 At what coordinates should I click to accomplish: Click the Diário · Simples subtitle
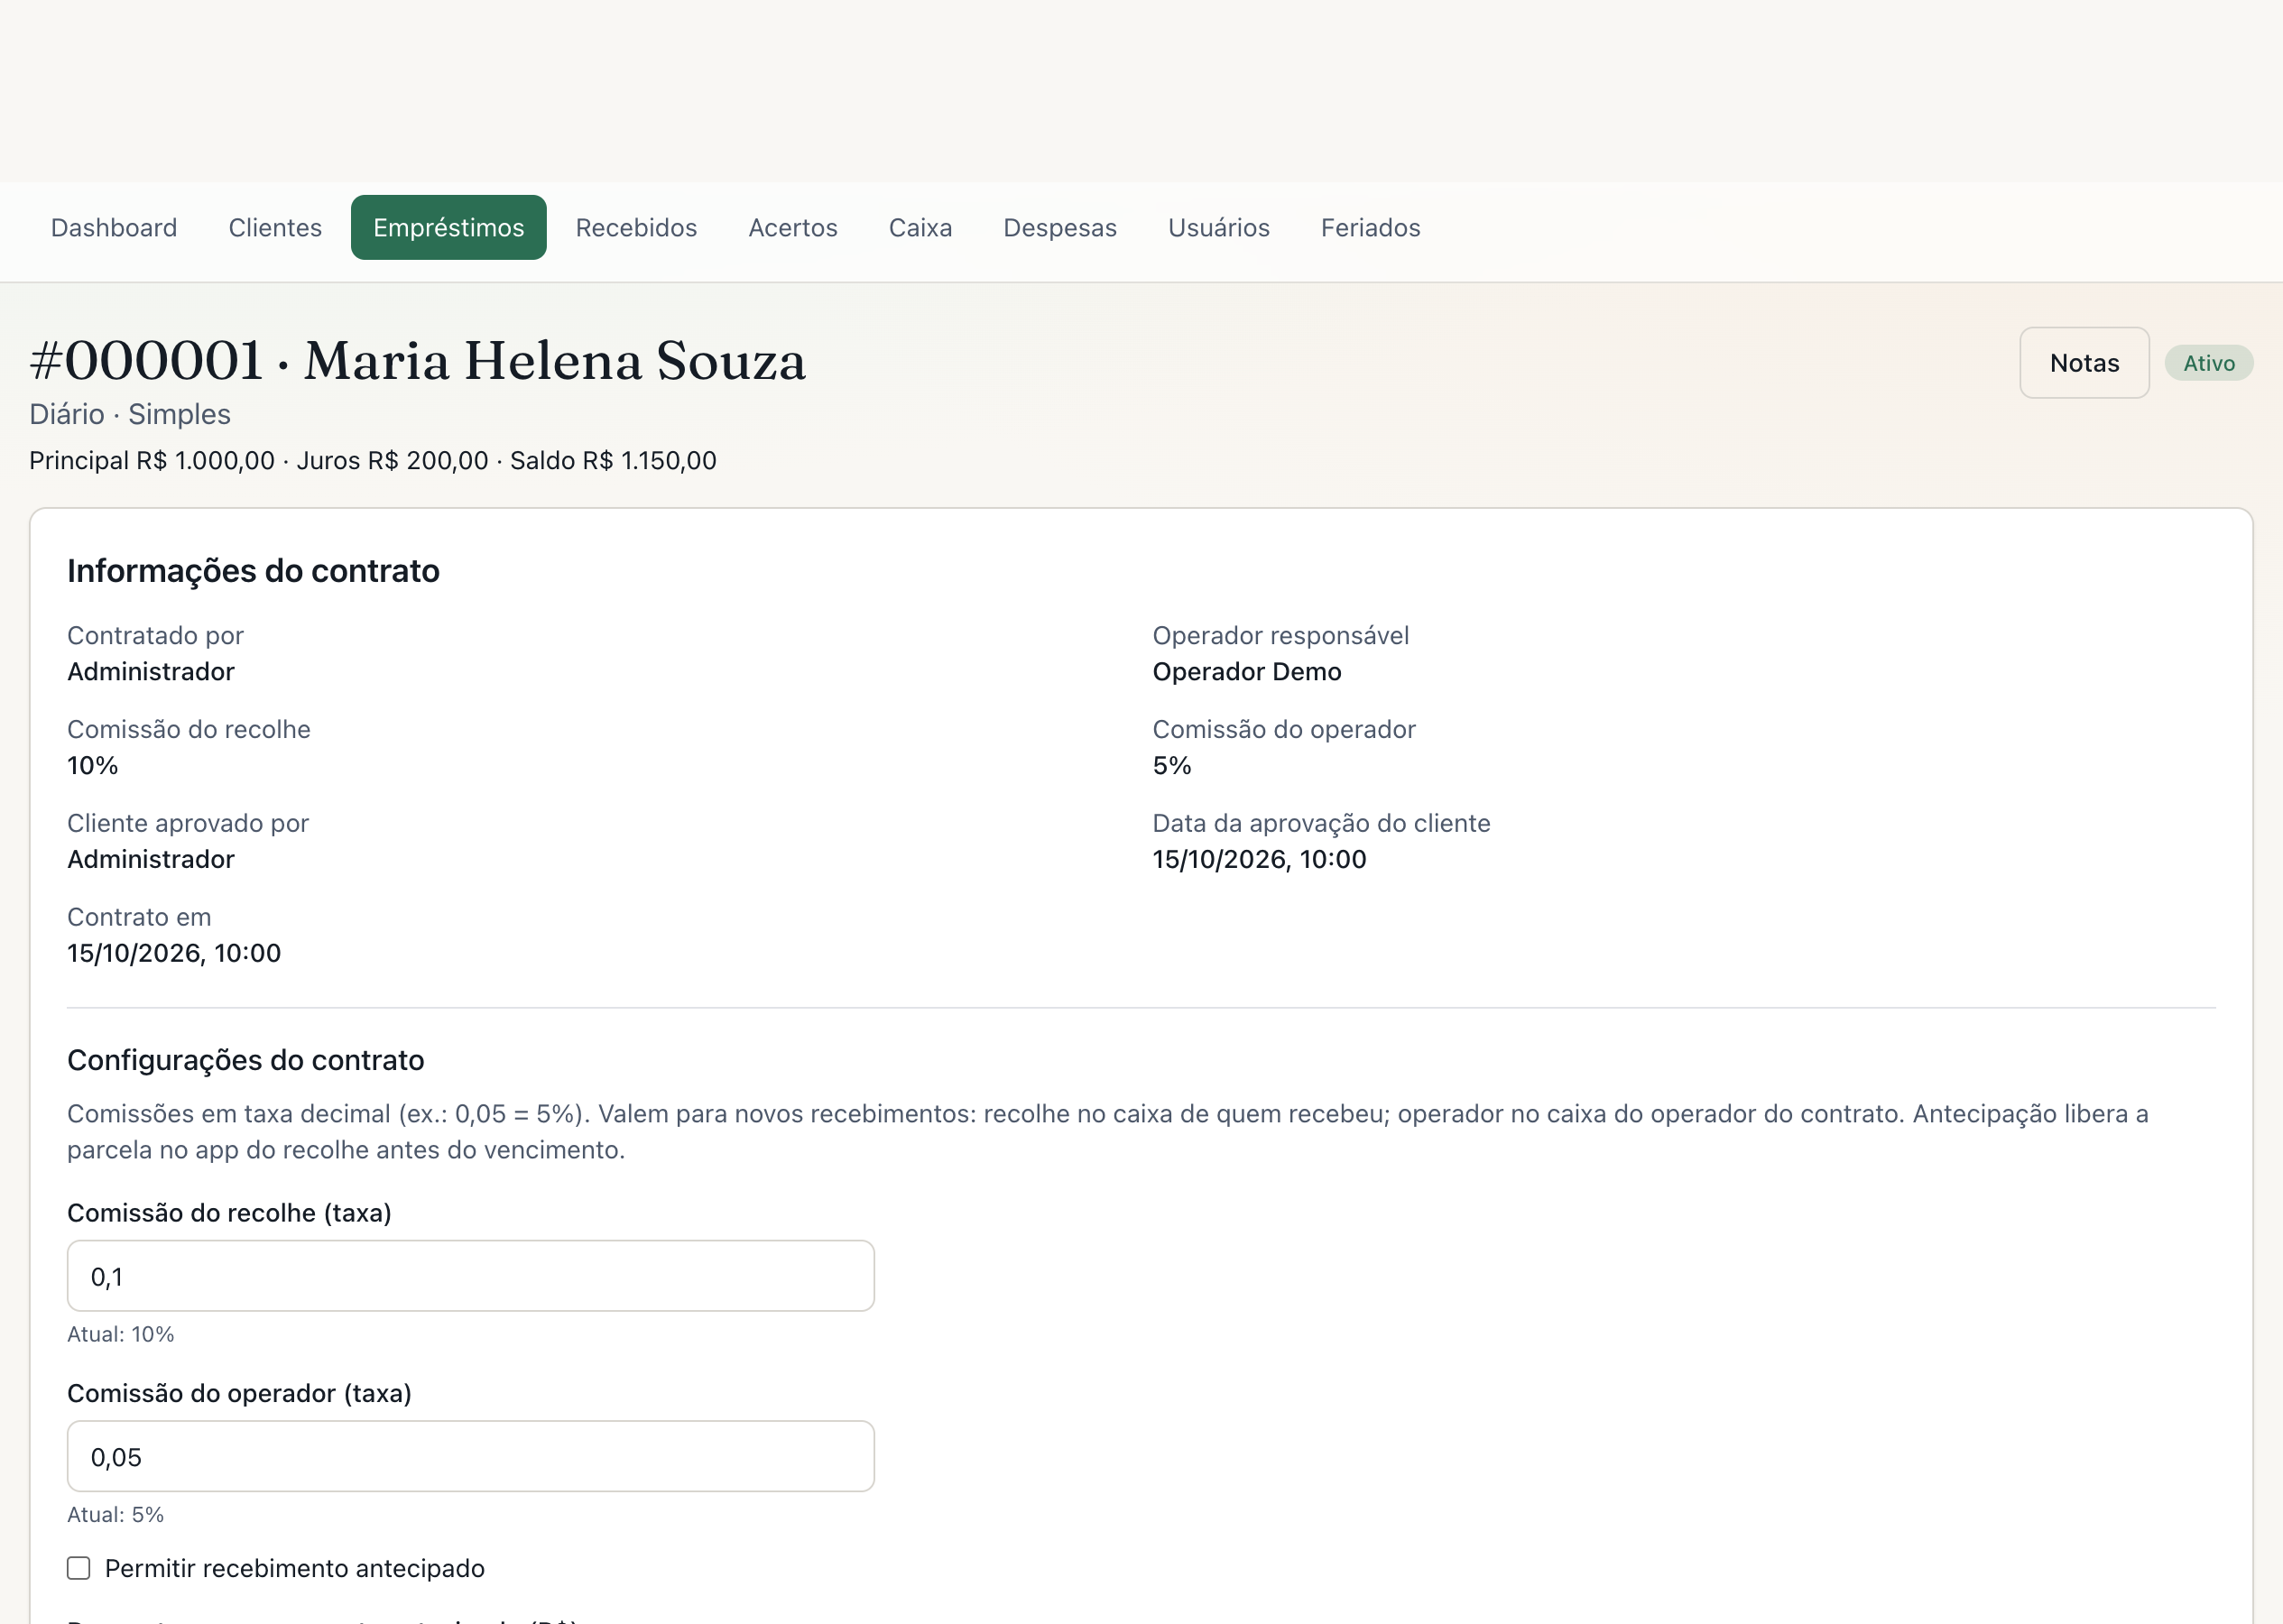click(130, 414)
